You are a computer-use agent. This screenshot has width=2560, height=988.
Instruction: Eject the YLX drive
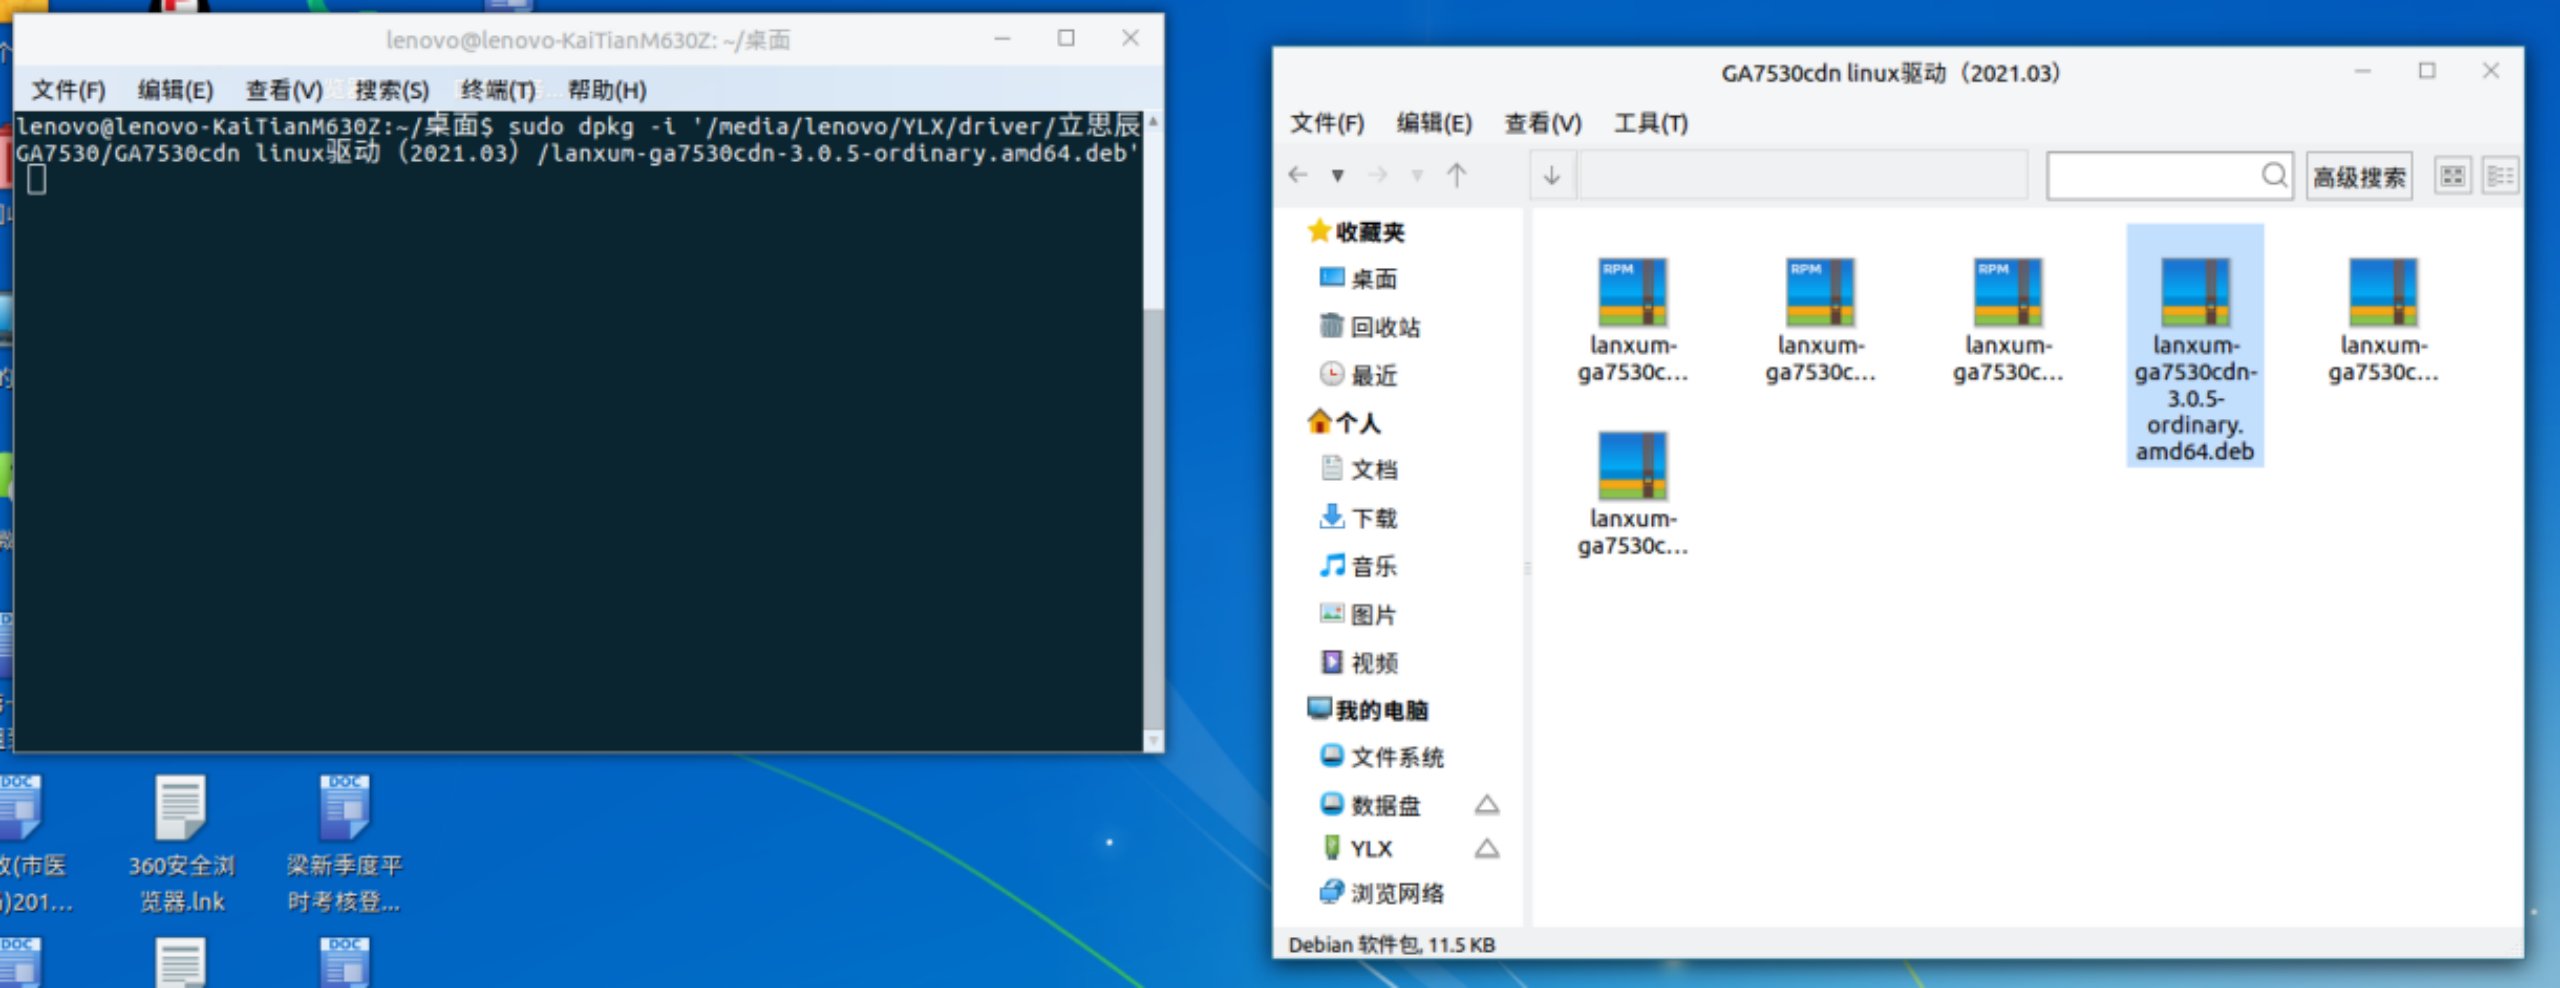[1487, 848]
